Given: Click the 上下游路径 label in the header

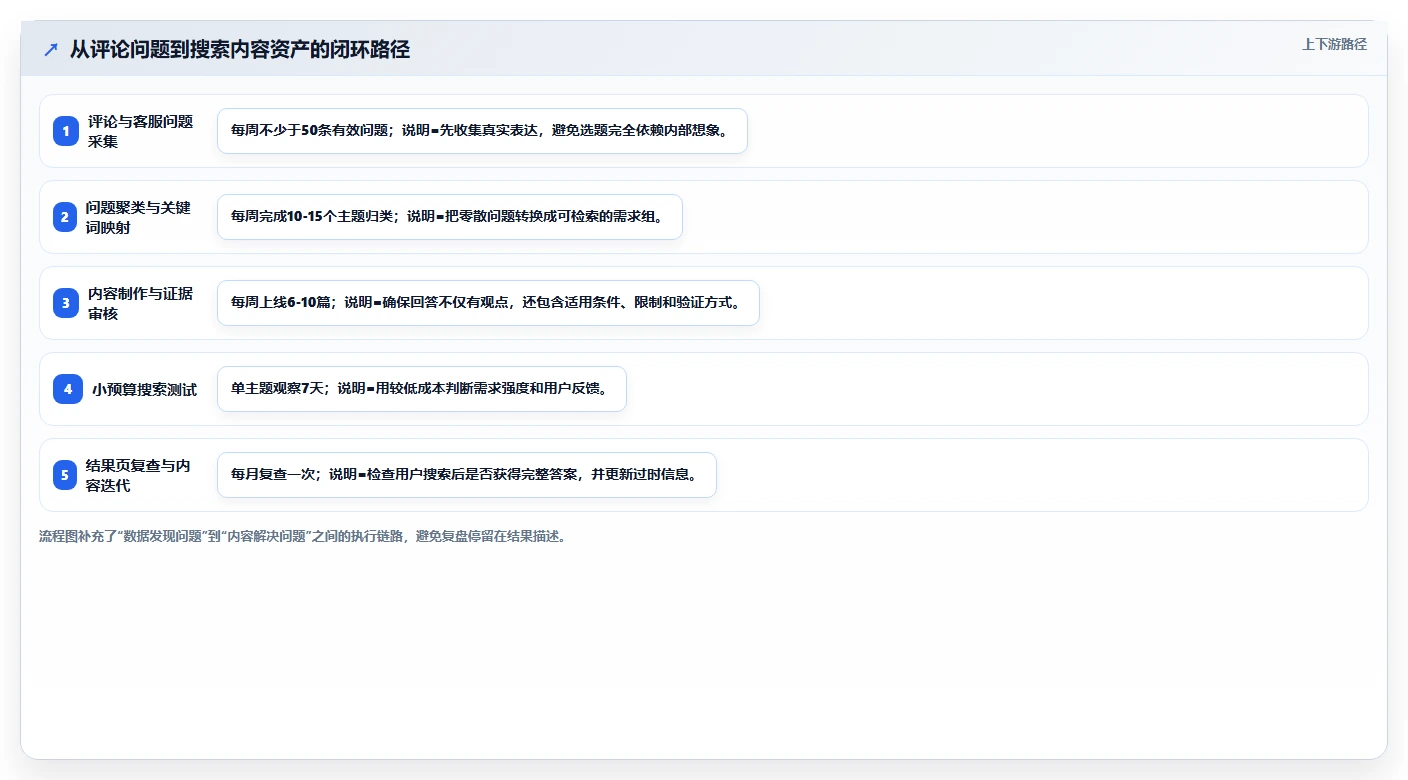Looking at the screenshot, I should coord(1334,44).
